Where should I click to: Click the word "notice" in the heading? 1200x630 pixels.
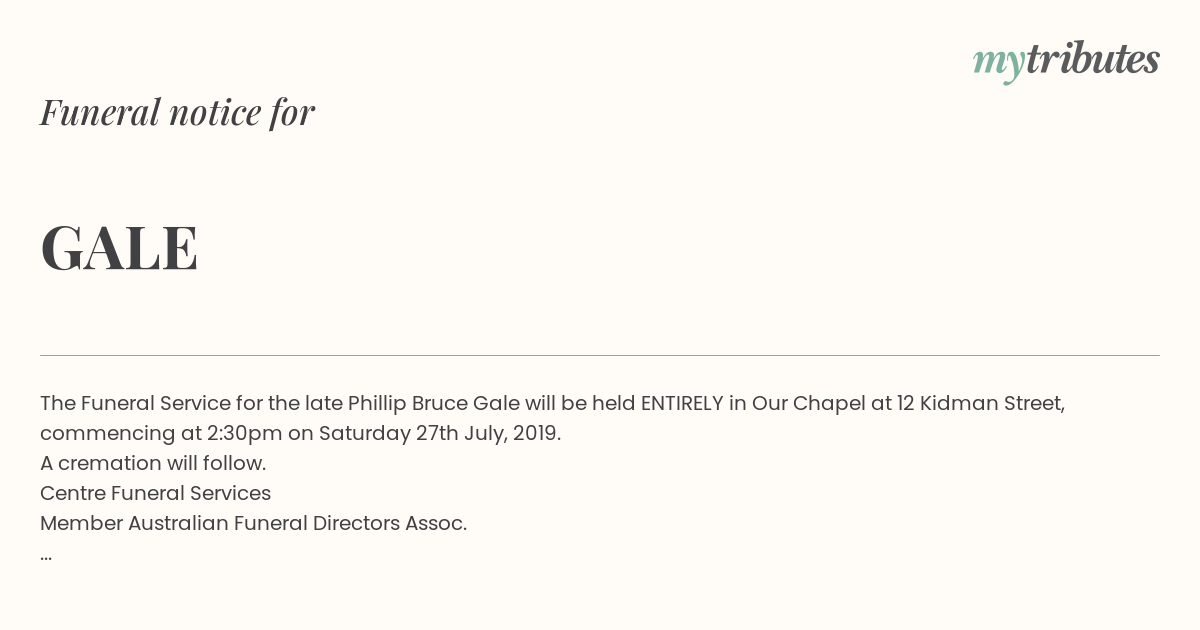pyautogui.click(x=215, y=113)
